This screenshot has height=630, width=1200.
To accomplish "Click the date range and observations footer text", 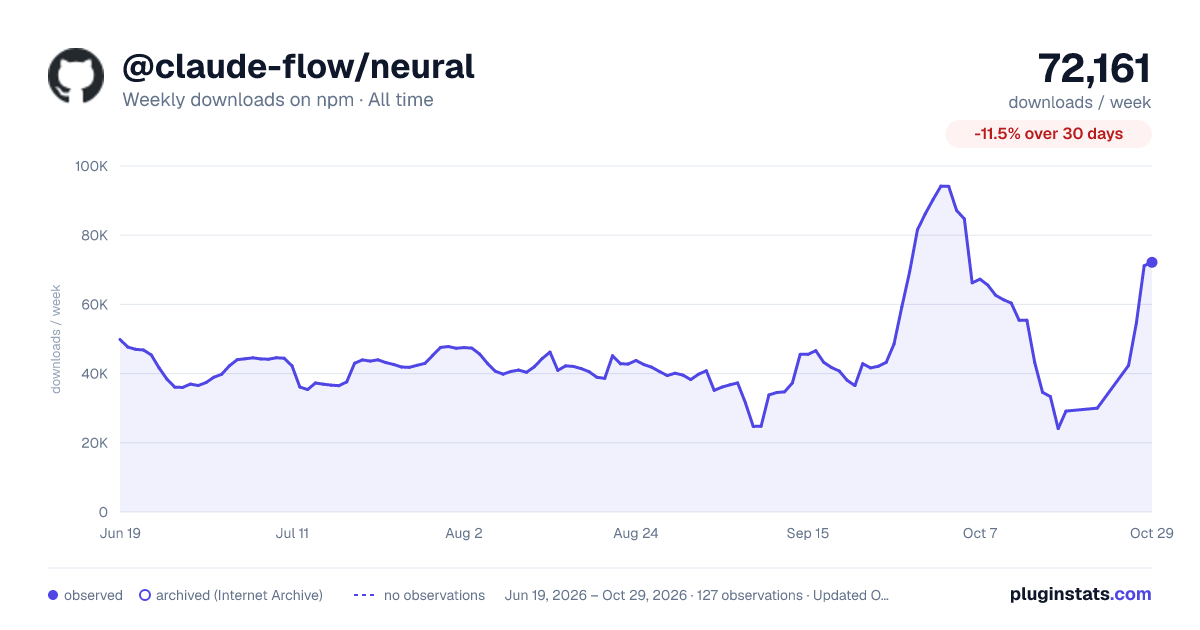I will point(697,595).
